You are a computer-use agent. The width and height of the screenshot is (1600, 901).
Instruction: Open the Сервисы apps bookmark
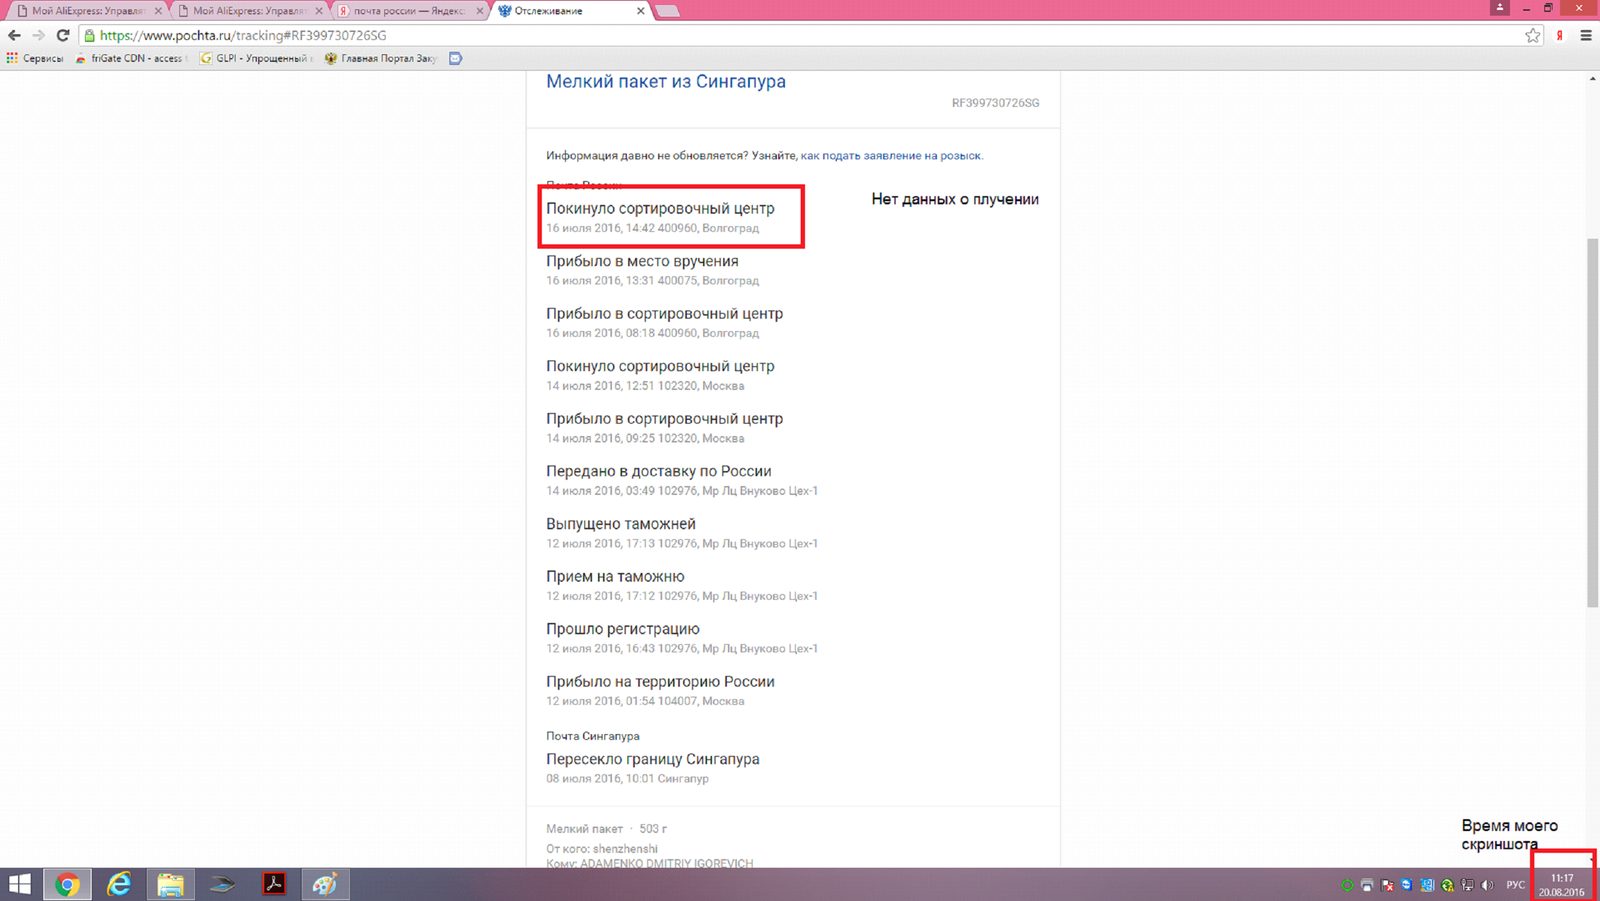coord(35,58)
